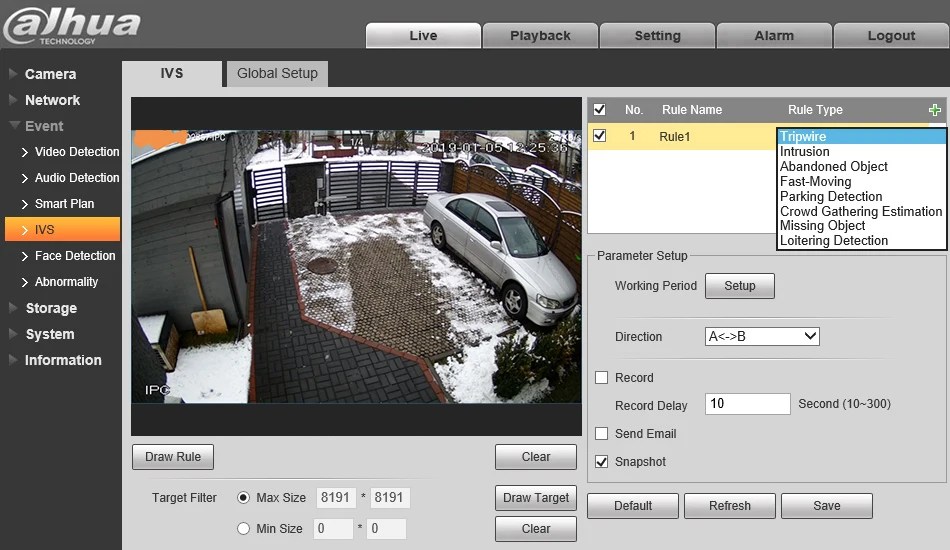Click the Rule Name column header

692,110
